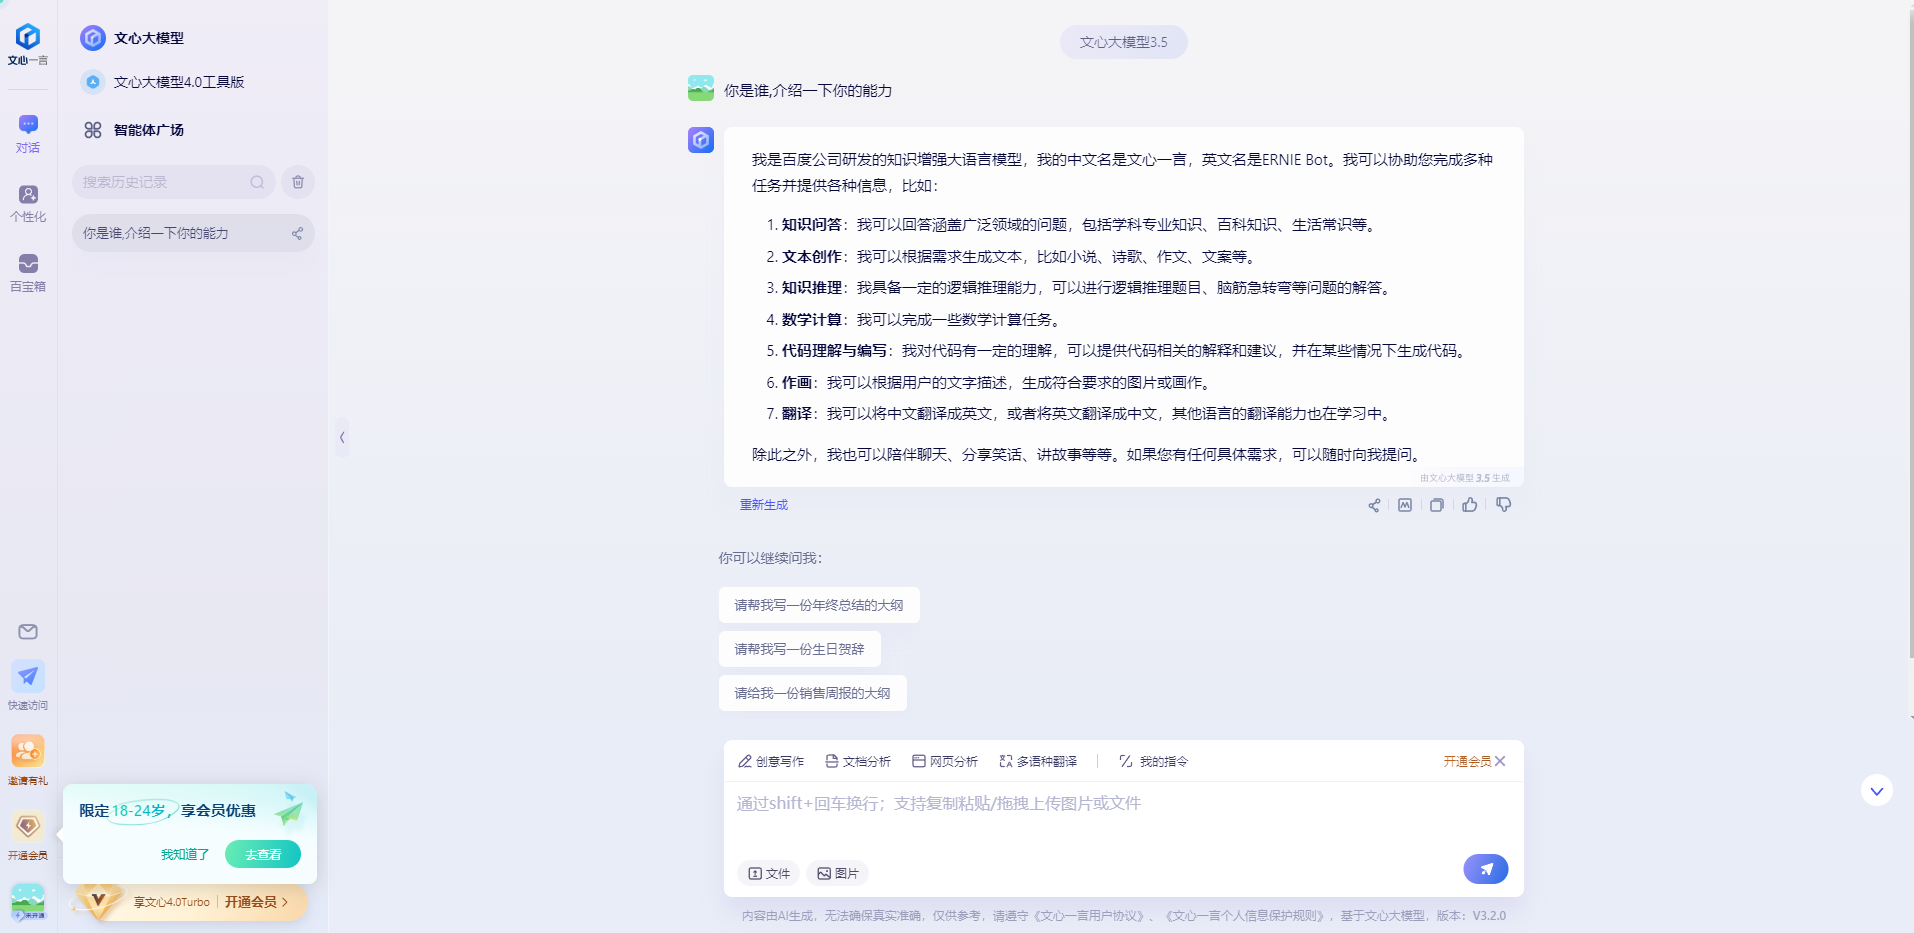1914x933 pixels.
Task: Click the trash icon to delete history
Action: (298, 182)
